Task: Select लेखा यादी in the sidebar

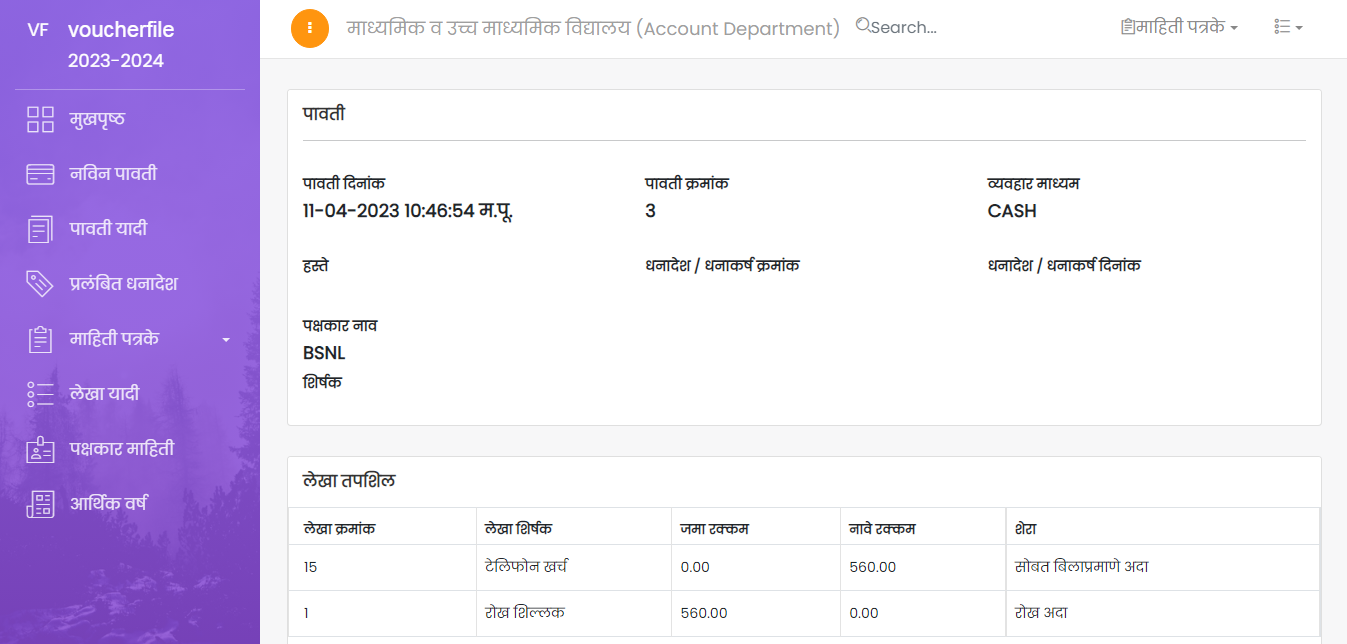Action: pyautogui.click(x=104, y=394)
